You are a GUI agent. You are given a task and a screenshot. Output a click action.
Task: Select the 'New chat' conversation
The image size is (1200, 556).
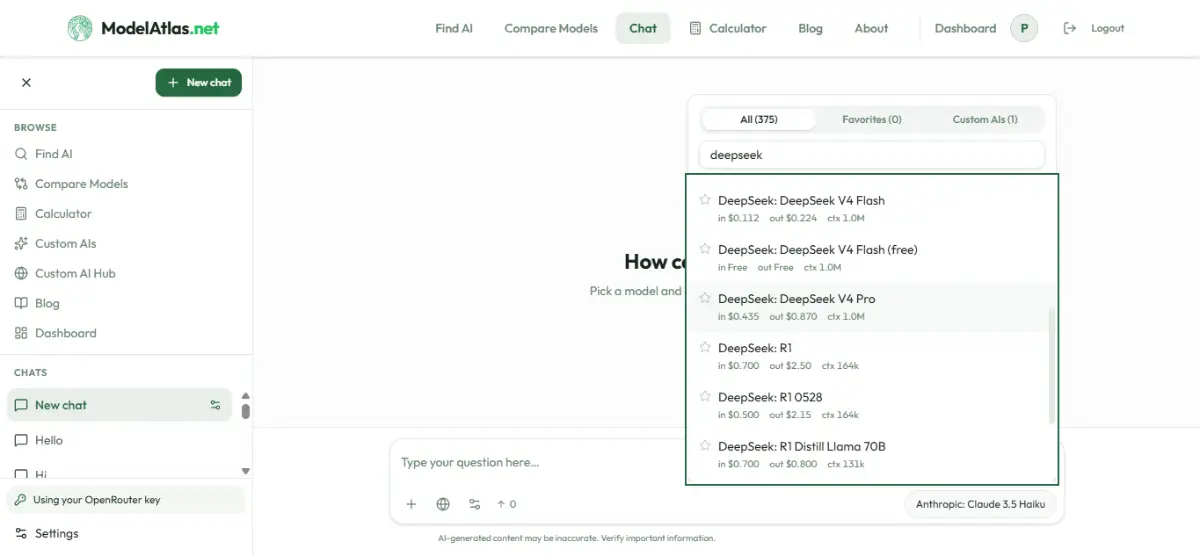click(x=119, y=405)
